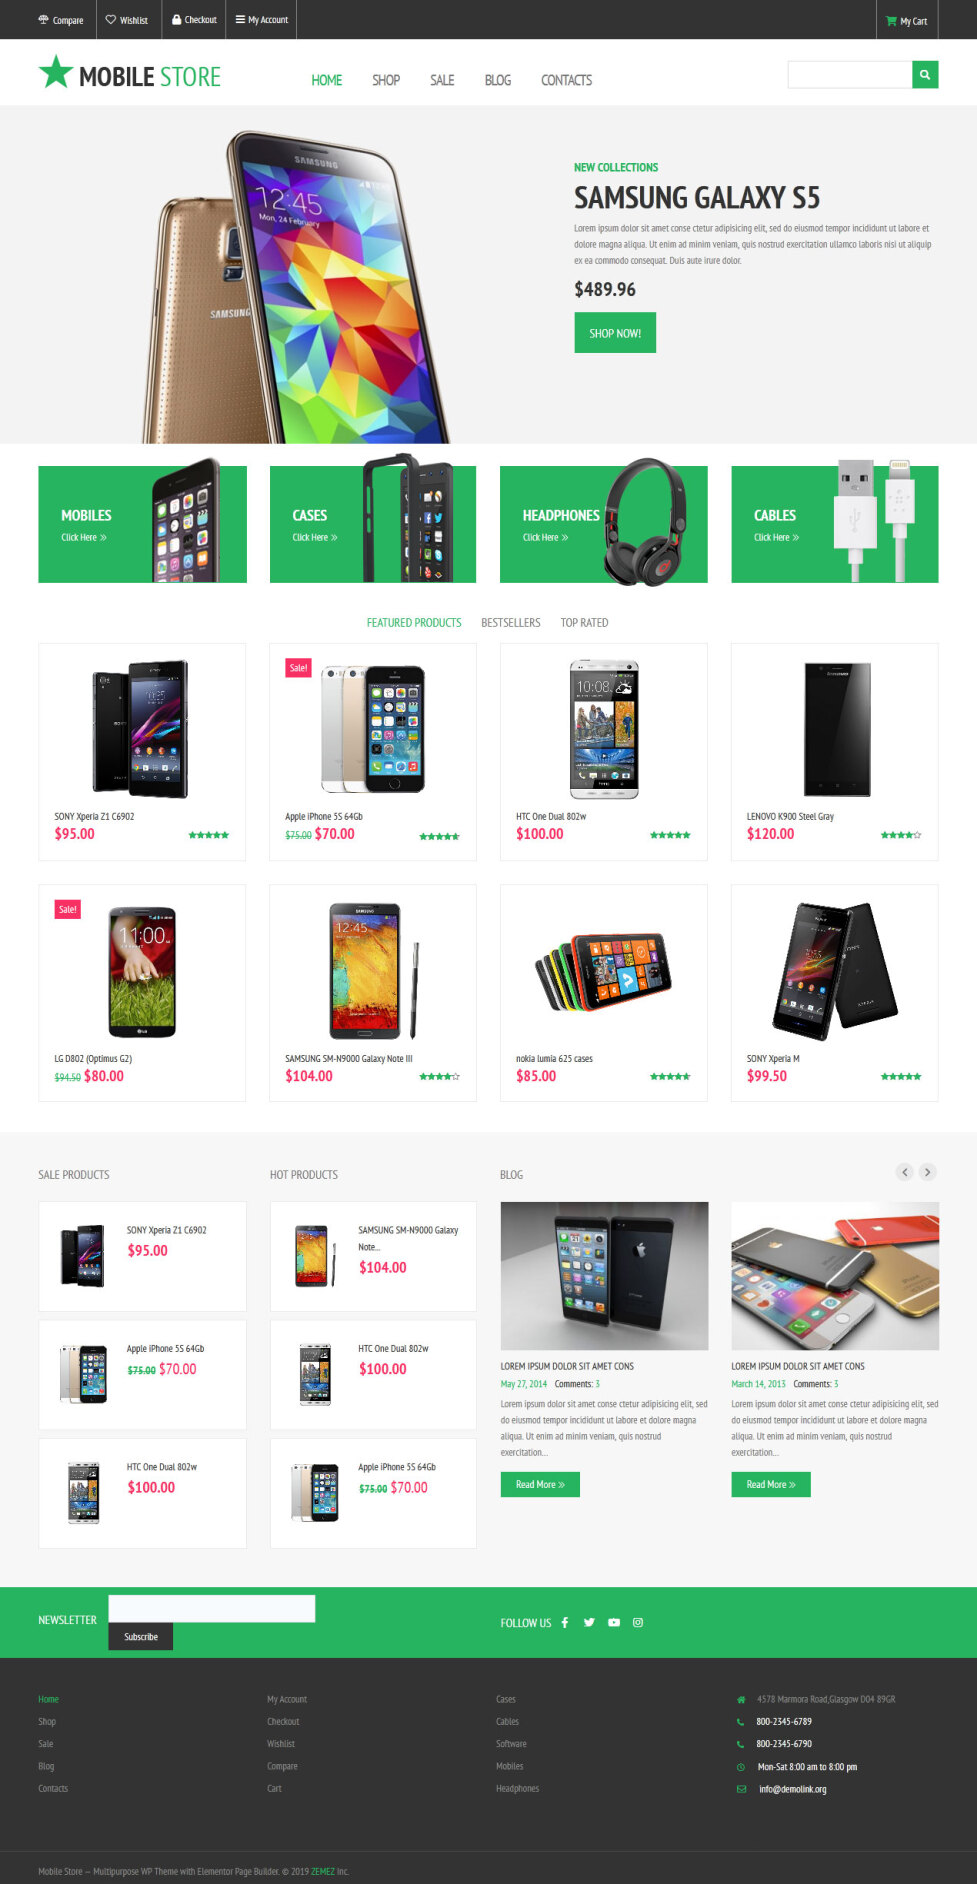The image size is (977, 1884).
Task: Open the My Cart icon
Action: pyautogui.click(x=906, y=20)
